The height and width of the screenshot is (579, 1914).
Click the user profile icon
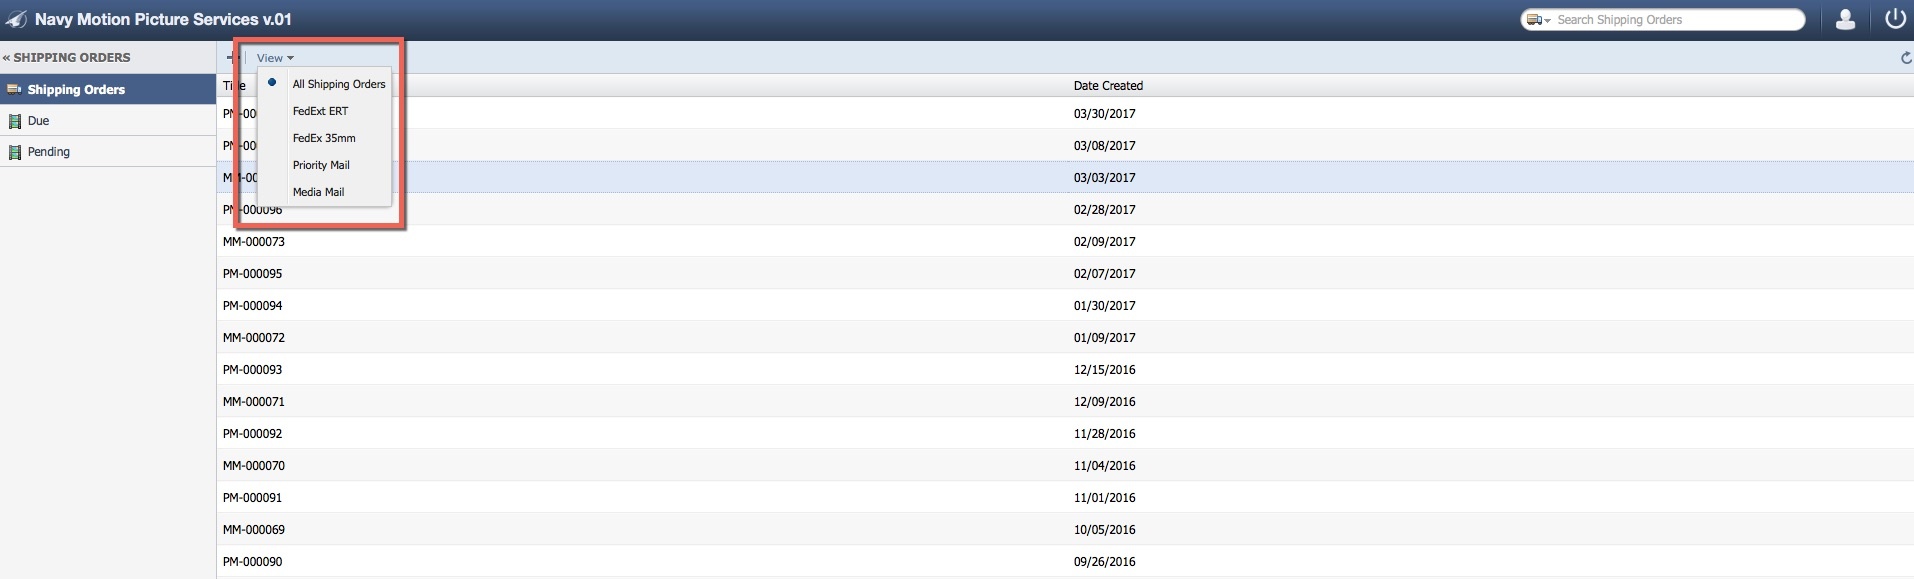pos(1846,19)
